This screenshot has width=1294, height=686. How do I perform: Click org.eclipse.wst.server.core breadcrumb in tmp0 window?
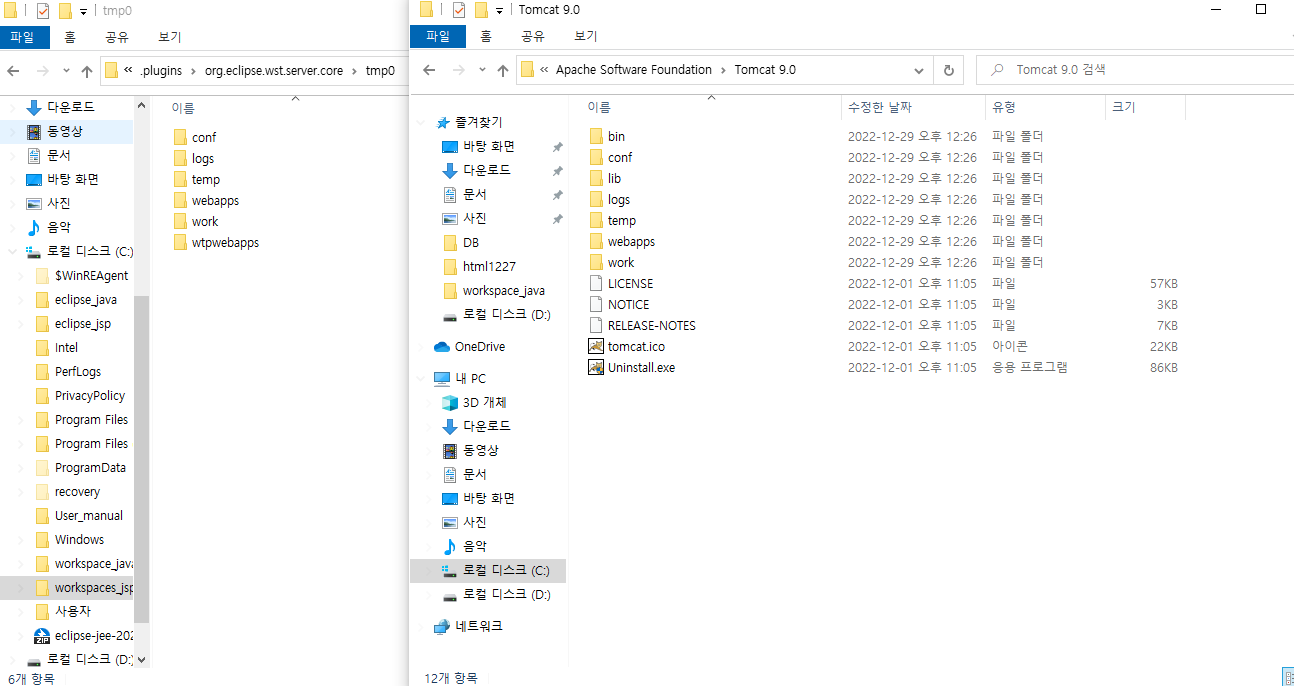(x=274, y=71)
